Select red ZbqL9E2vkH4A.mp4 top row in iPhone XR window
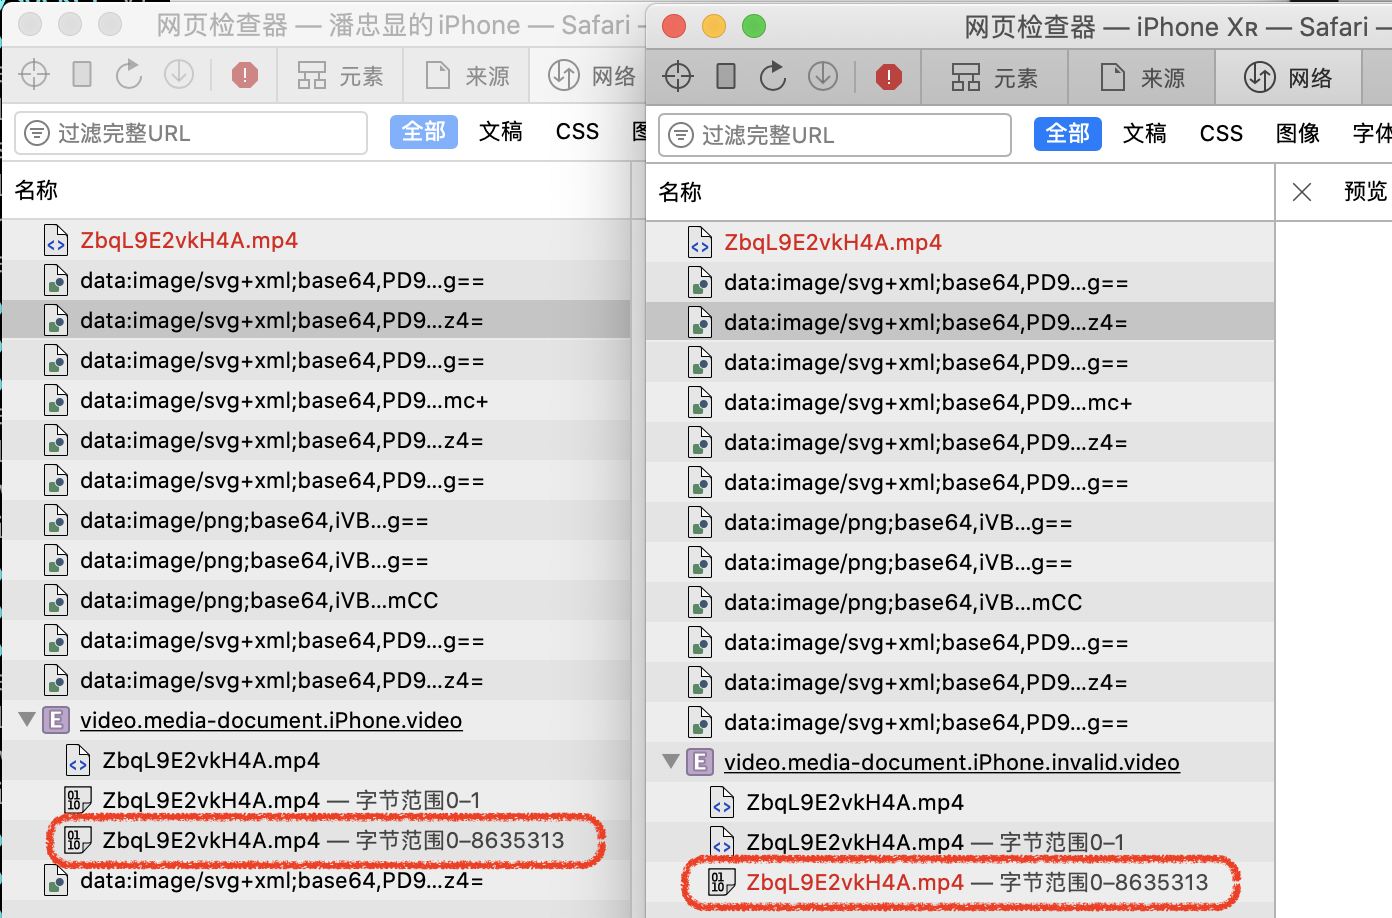Screen dimensions: 1392x918 coord(960,242)
